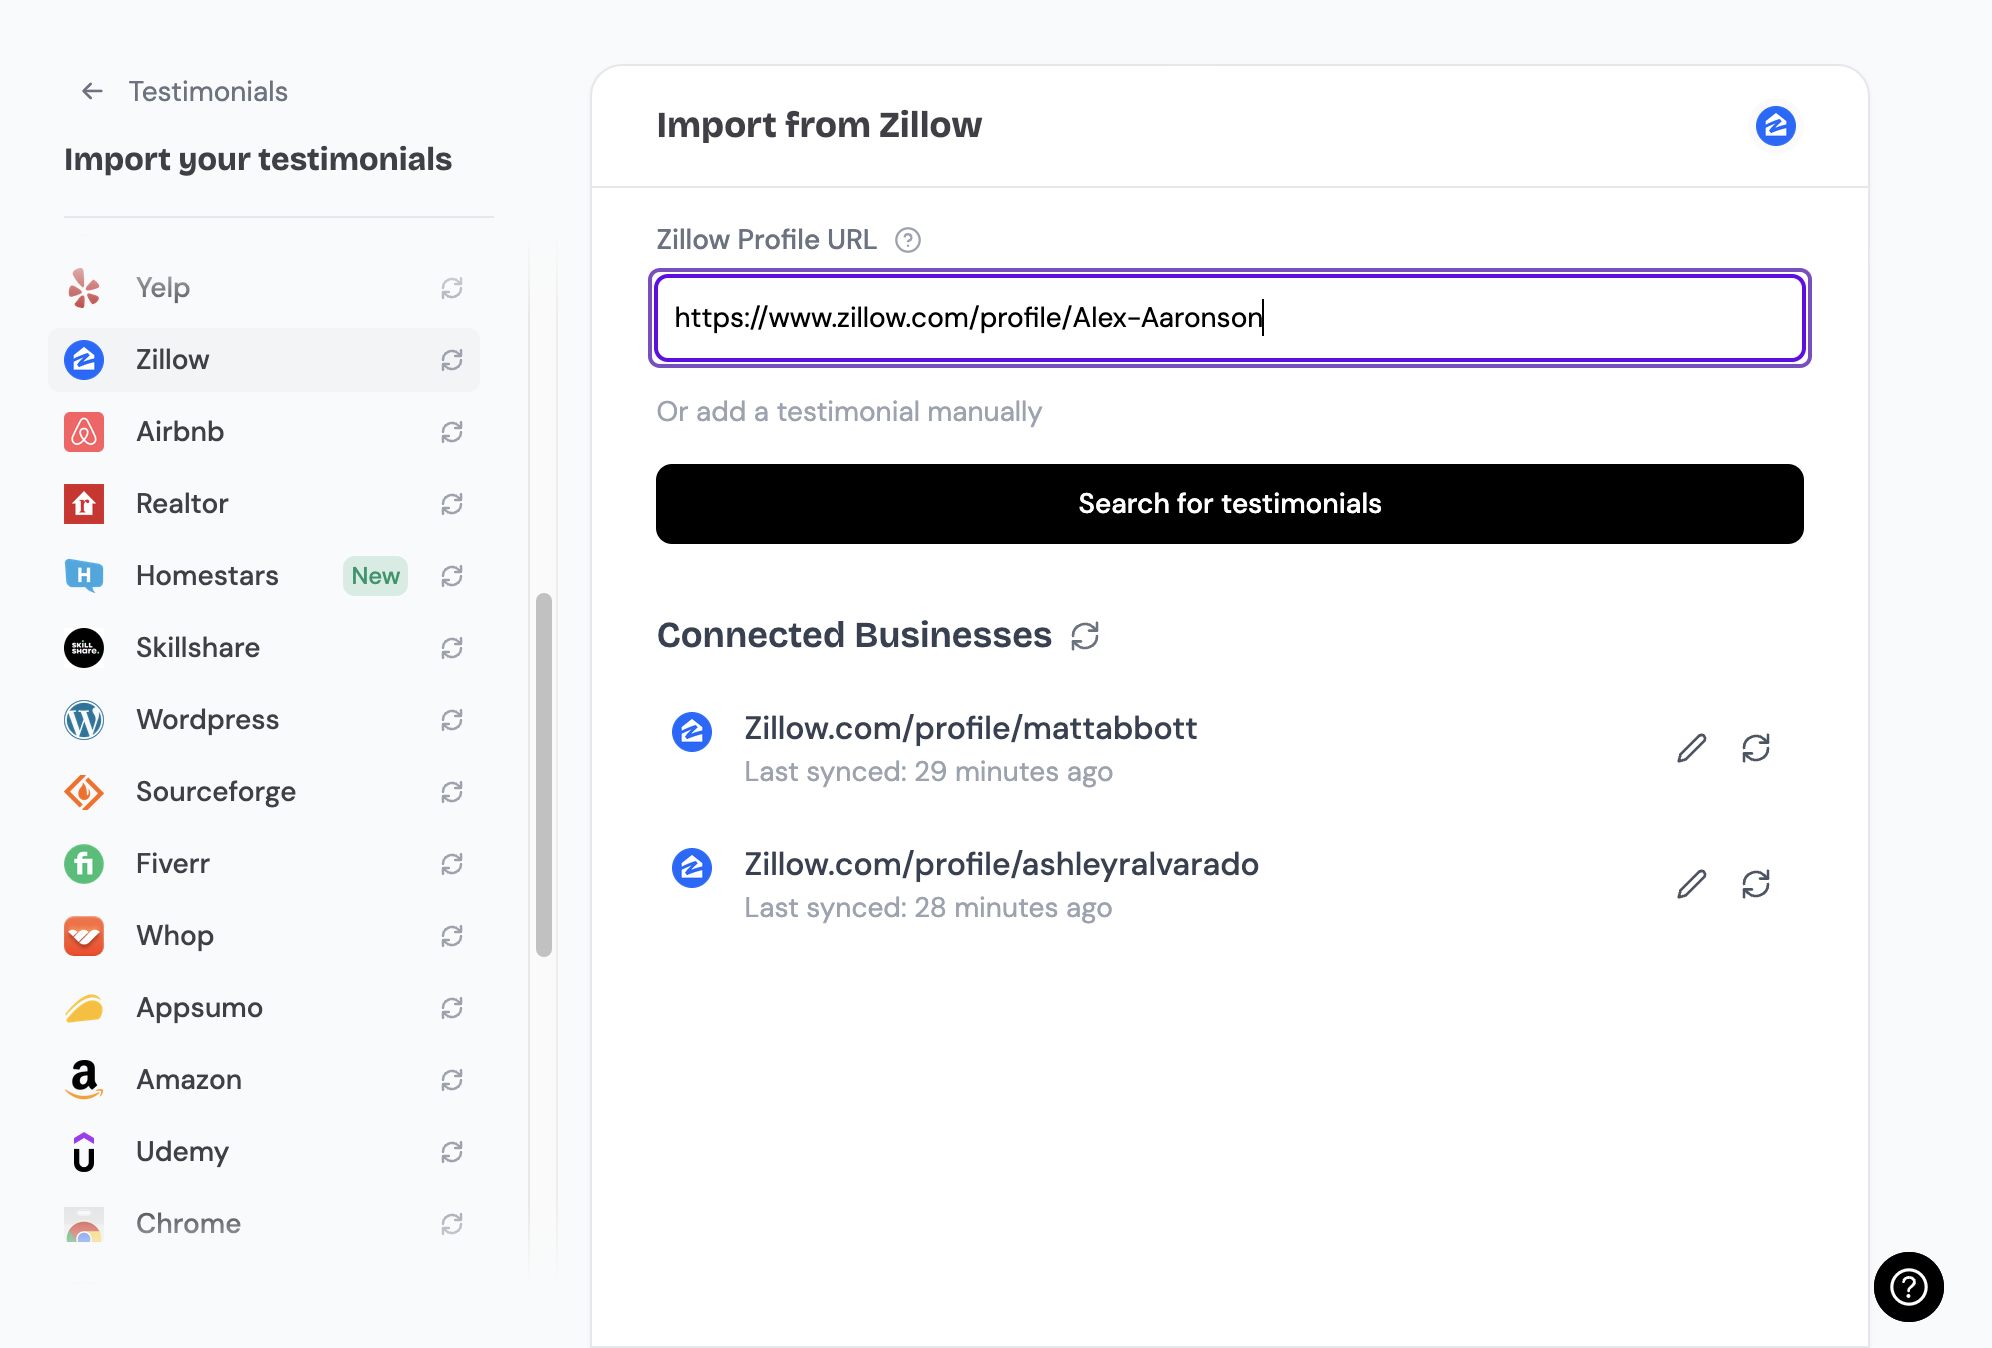Open Testimonials breadcrumb link
Viewport: 1992px width, 1348px height.
coord(208,91)
